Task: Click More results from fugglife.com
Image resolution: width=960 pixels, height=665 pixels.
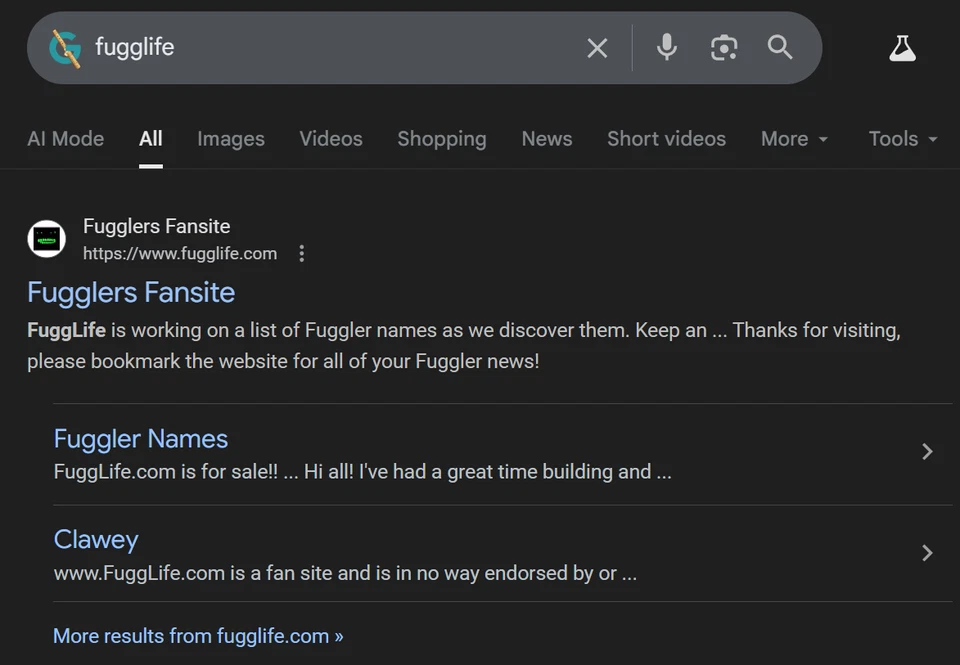Action: pyautogui.click(x=198, y=636)
